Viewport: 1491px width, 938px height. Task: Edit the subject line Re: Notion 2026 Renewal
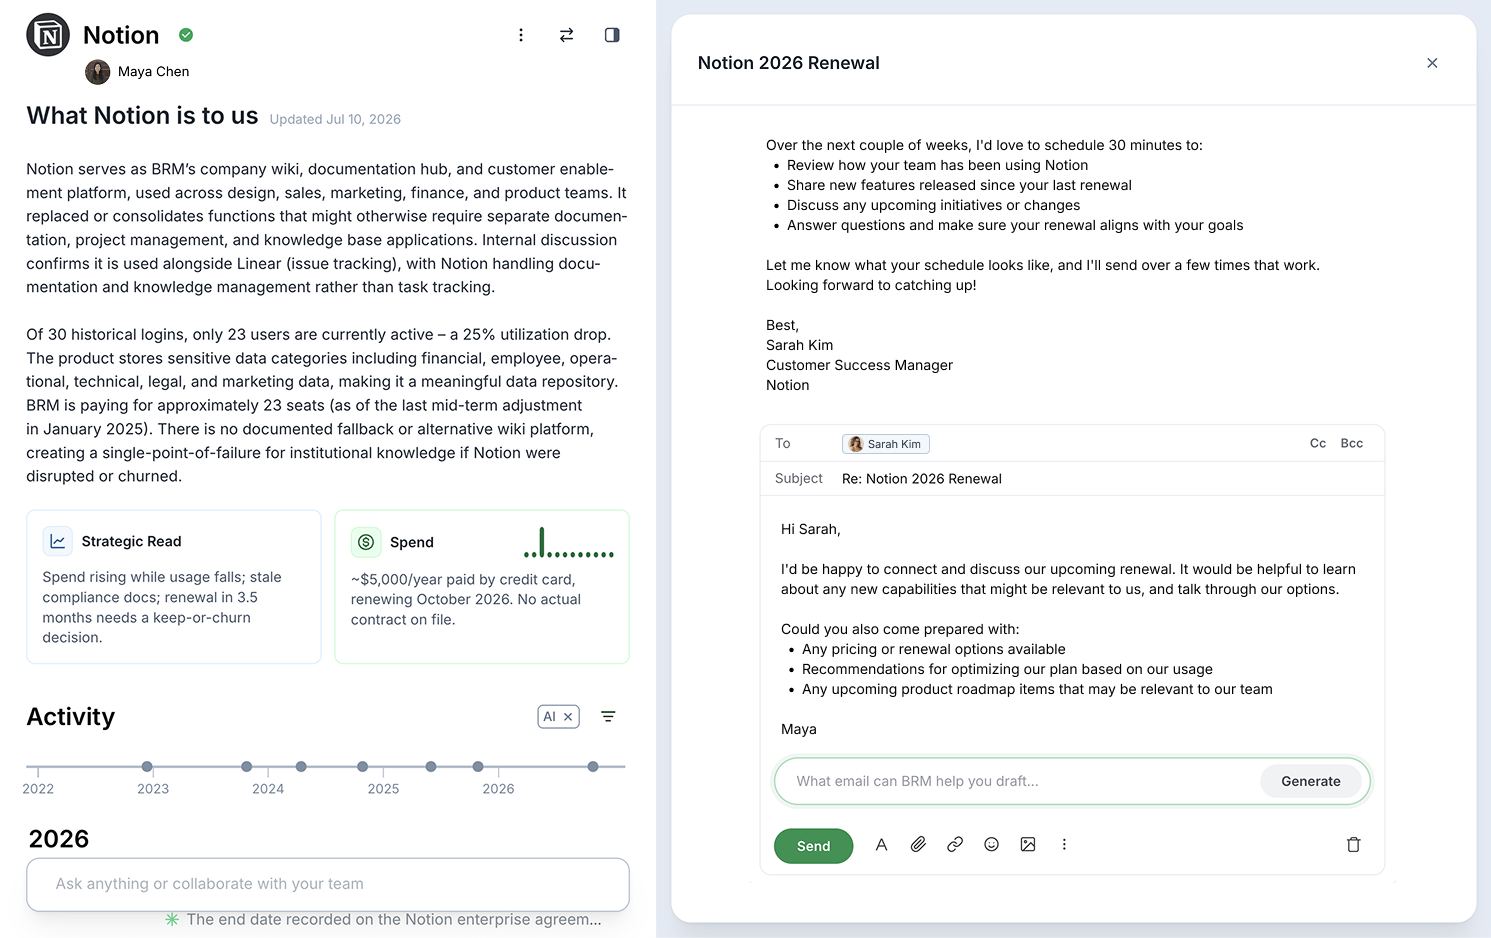[922, 479]
